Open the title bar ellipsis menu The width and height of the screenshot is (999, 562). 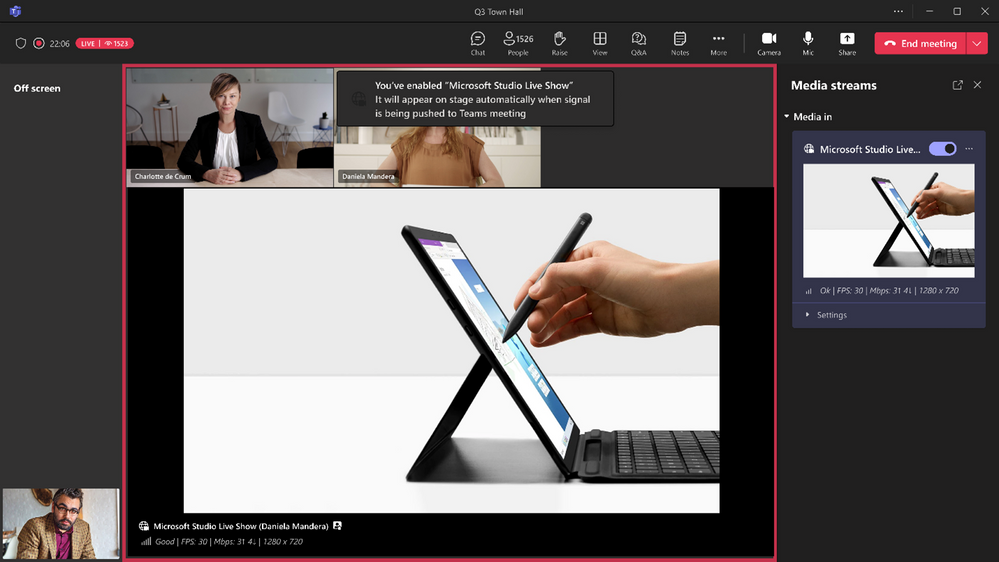899,11
